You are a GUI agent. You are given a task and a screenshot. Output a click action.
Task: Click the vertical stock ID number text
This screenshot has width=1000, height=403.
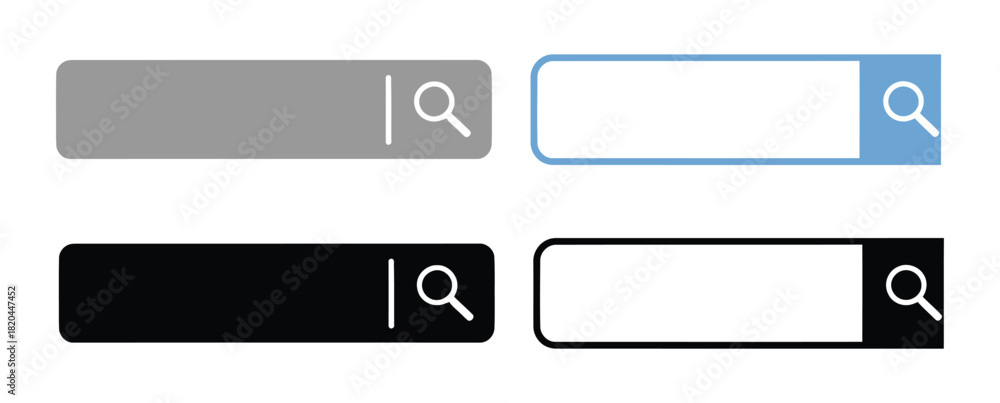point(11,330)
